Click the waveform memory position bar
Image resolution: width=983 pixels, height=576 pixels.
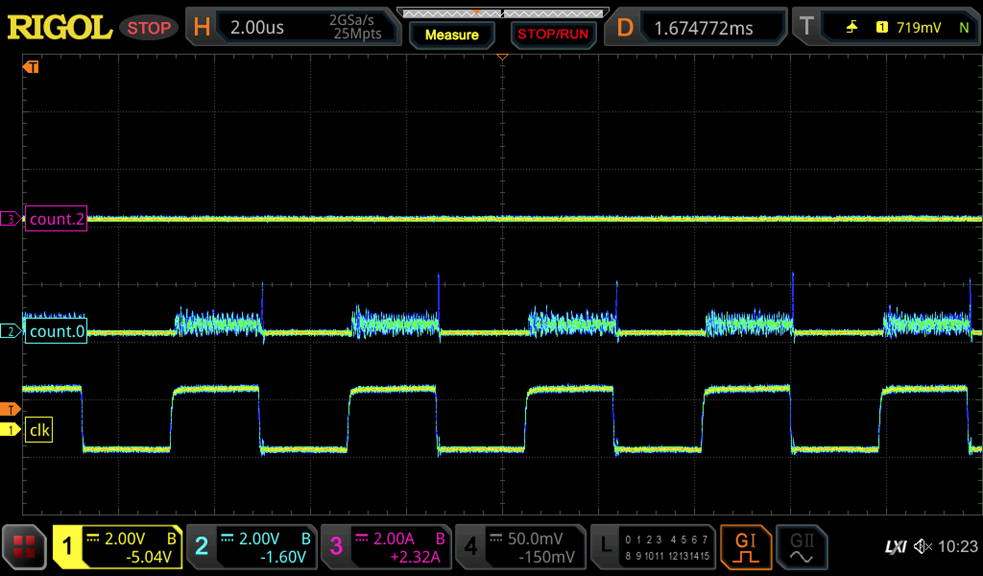pos(501,13)
